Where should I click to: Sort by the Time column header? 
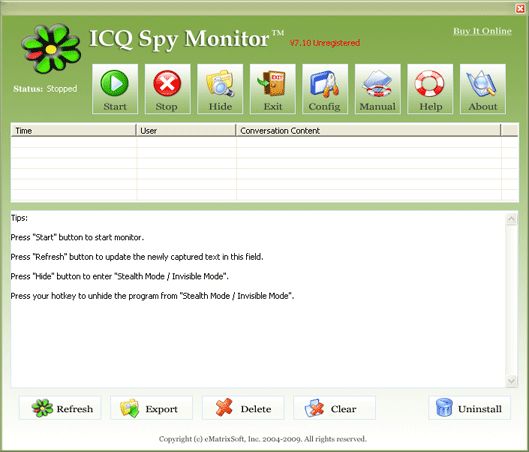point(73,130)
